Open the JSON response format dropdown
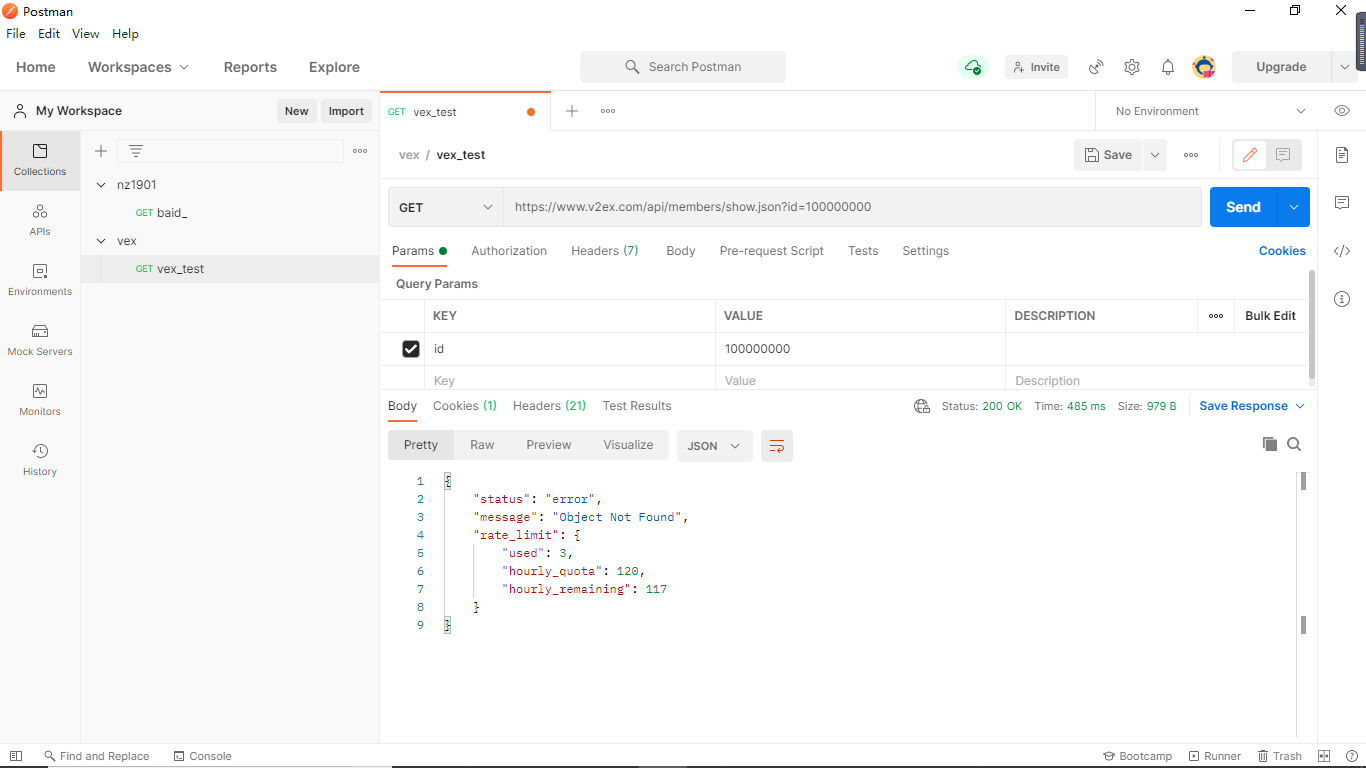 click(x=715, y=446)
